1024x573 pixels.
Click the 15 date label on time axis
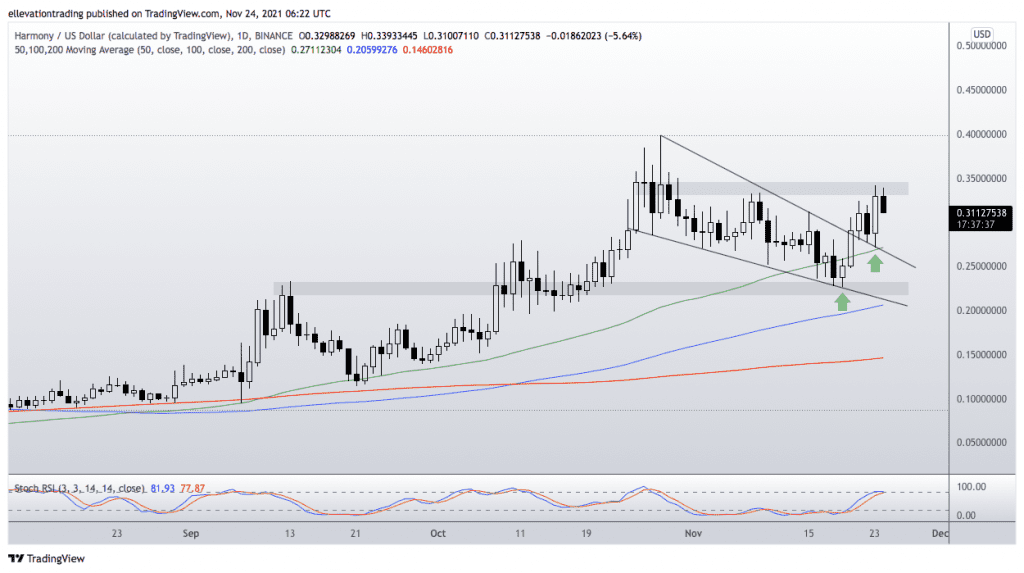[x=808, y=533]
